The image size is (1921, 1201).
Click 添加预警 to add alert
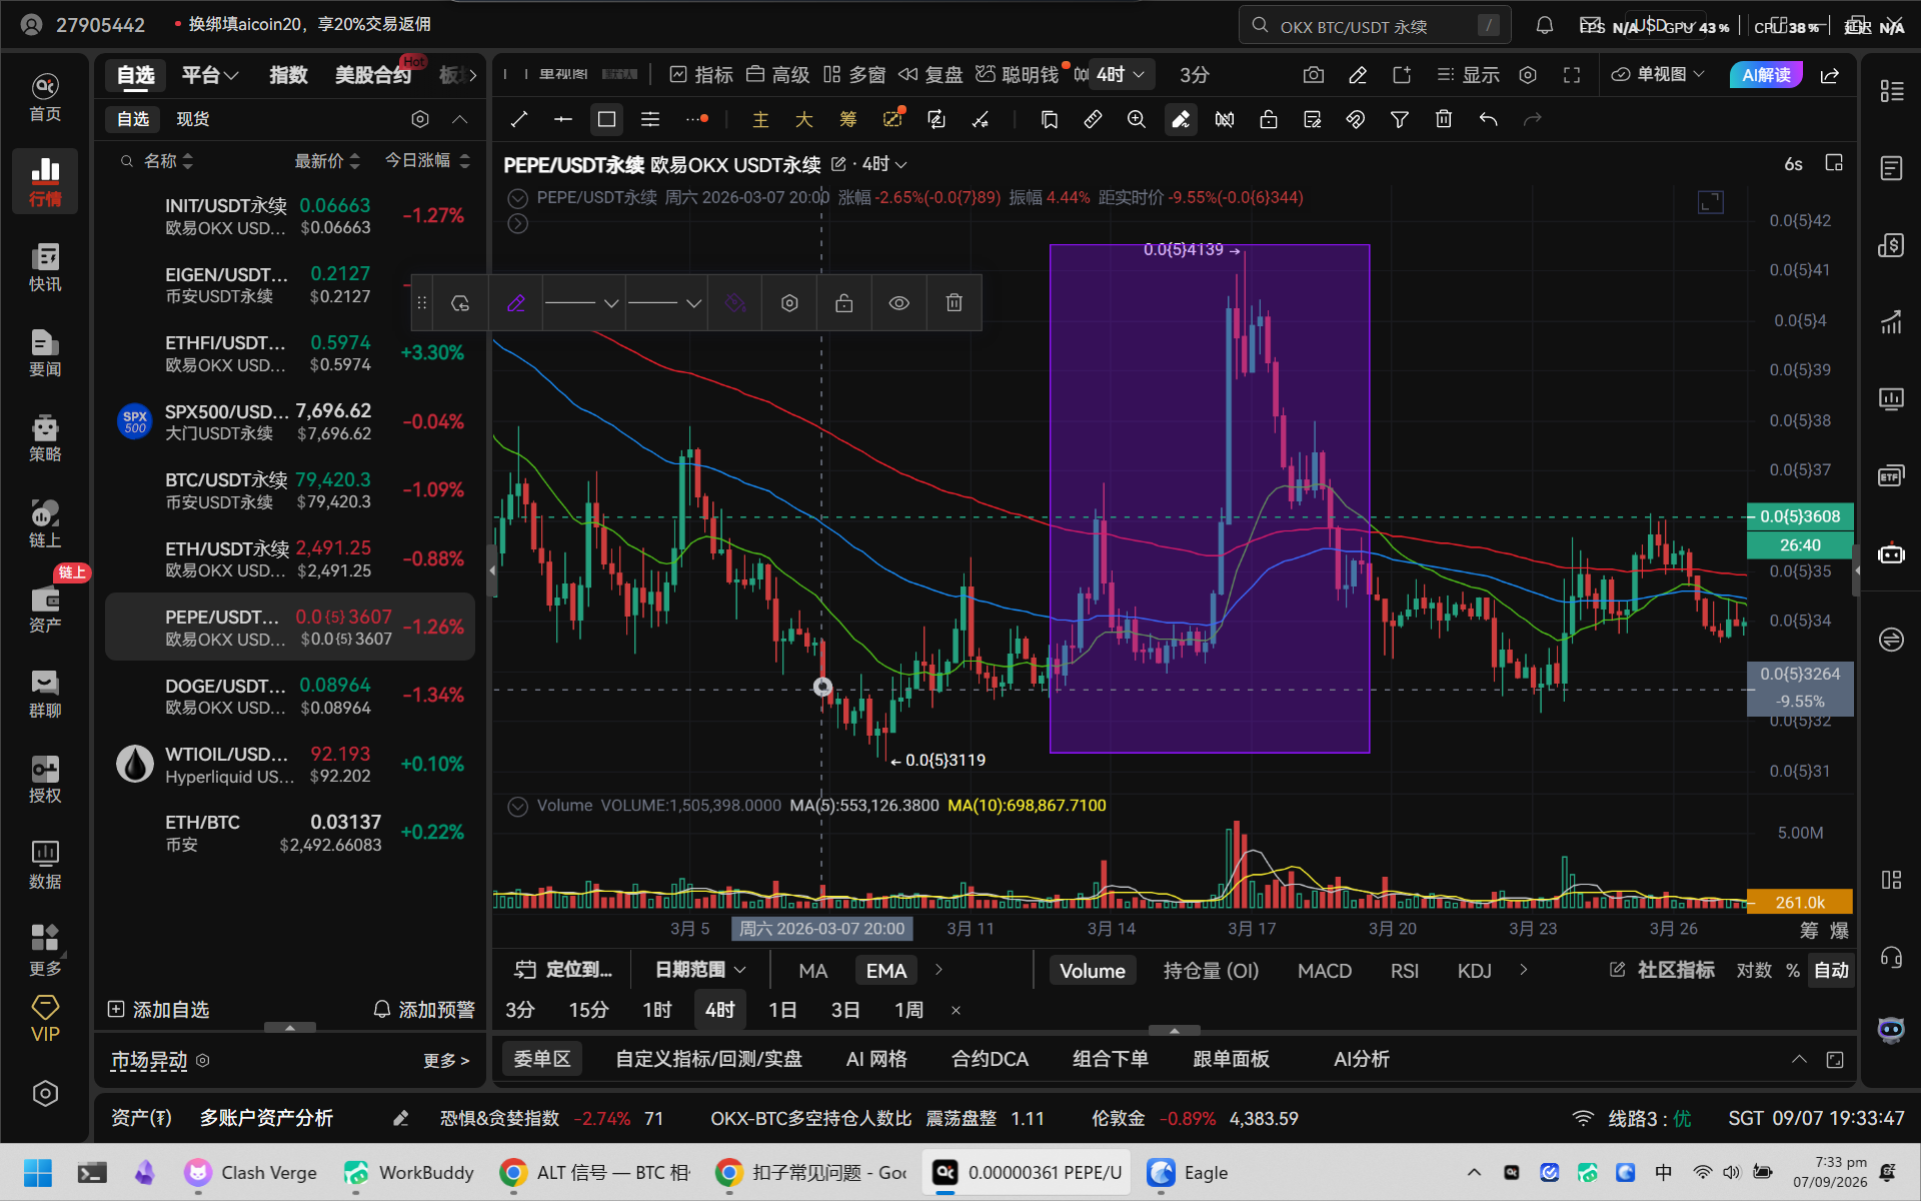424,1010
